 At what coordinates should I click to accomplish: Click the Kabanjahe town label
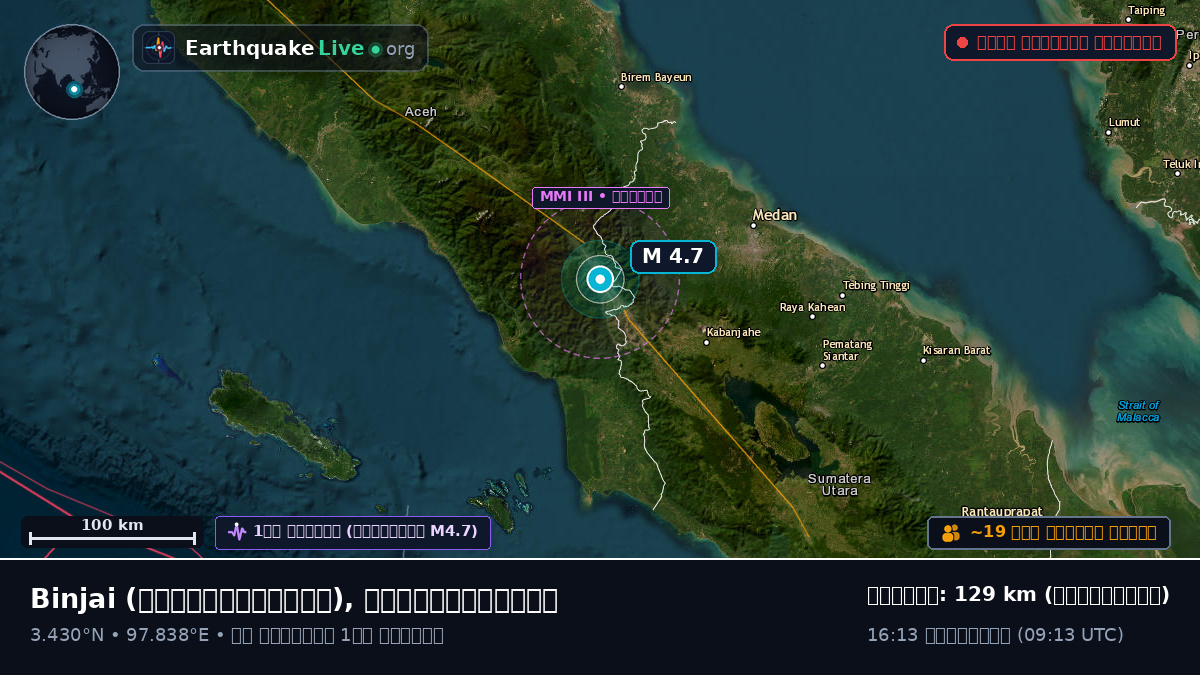(733, 332)
